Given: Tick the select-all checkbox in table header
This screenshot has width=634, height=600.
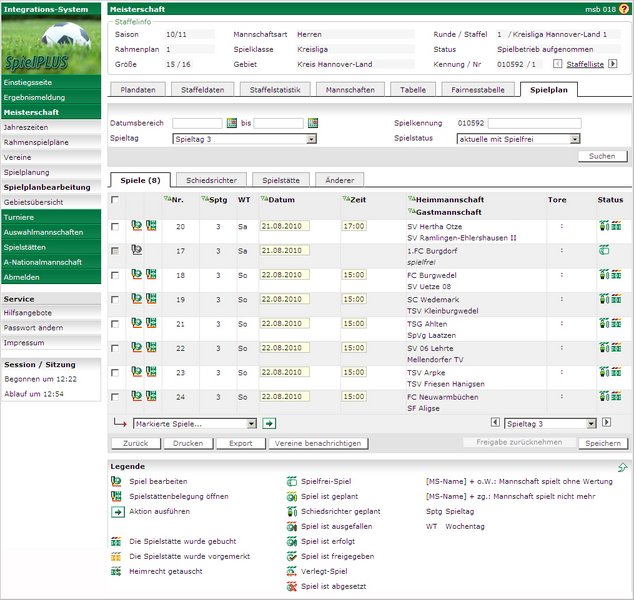Looking at the screenshot, I should (115, 200).
